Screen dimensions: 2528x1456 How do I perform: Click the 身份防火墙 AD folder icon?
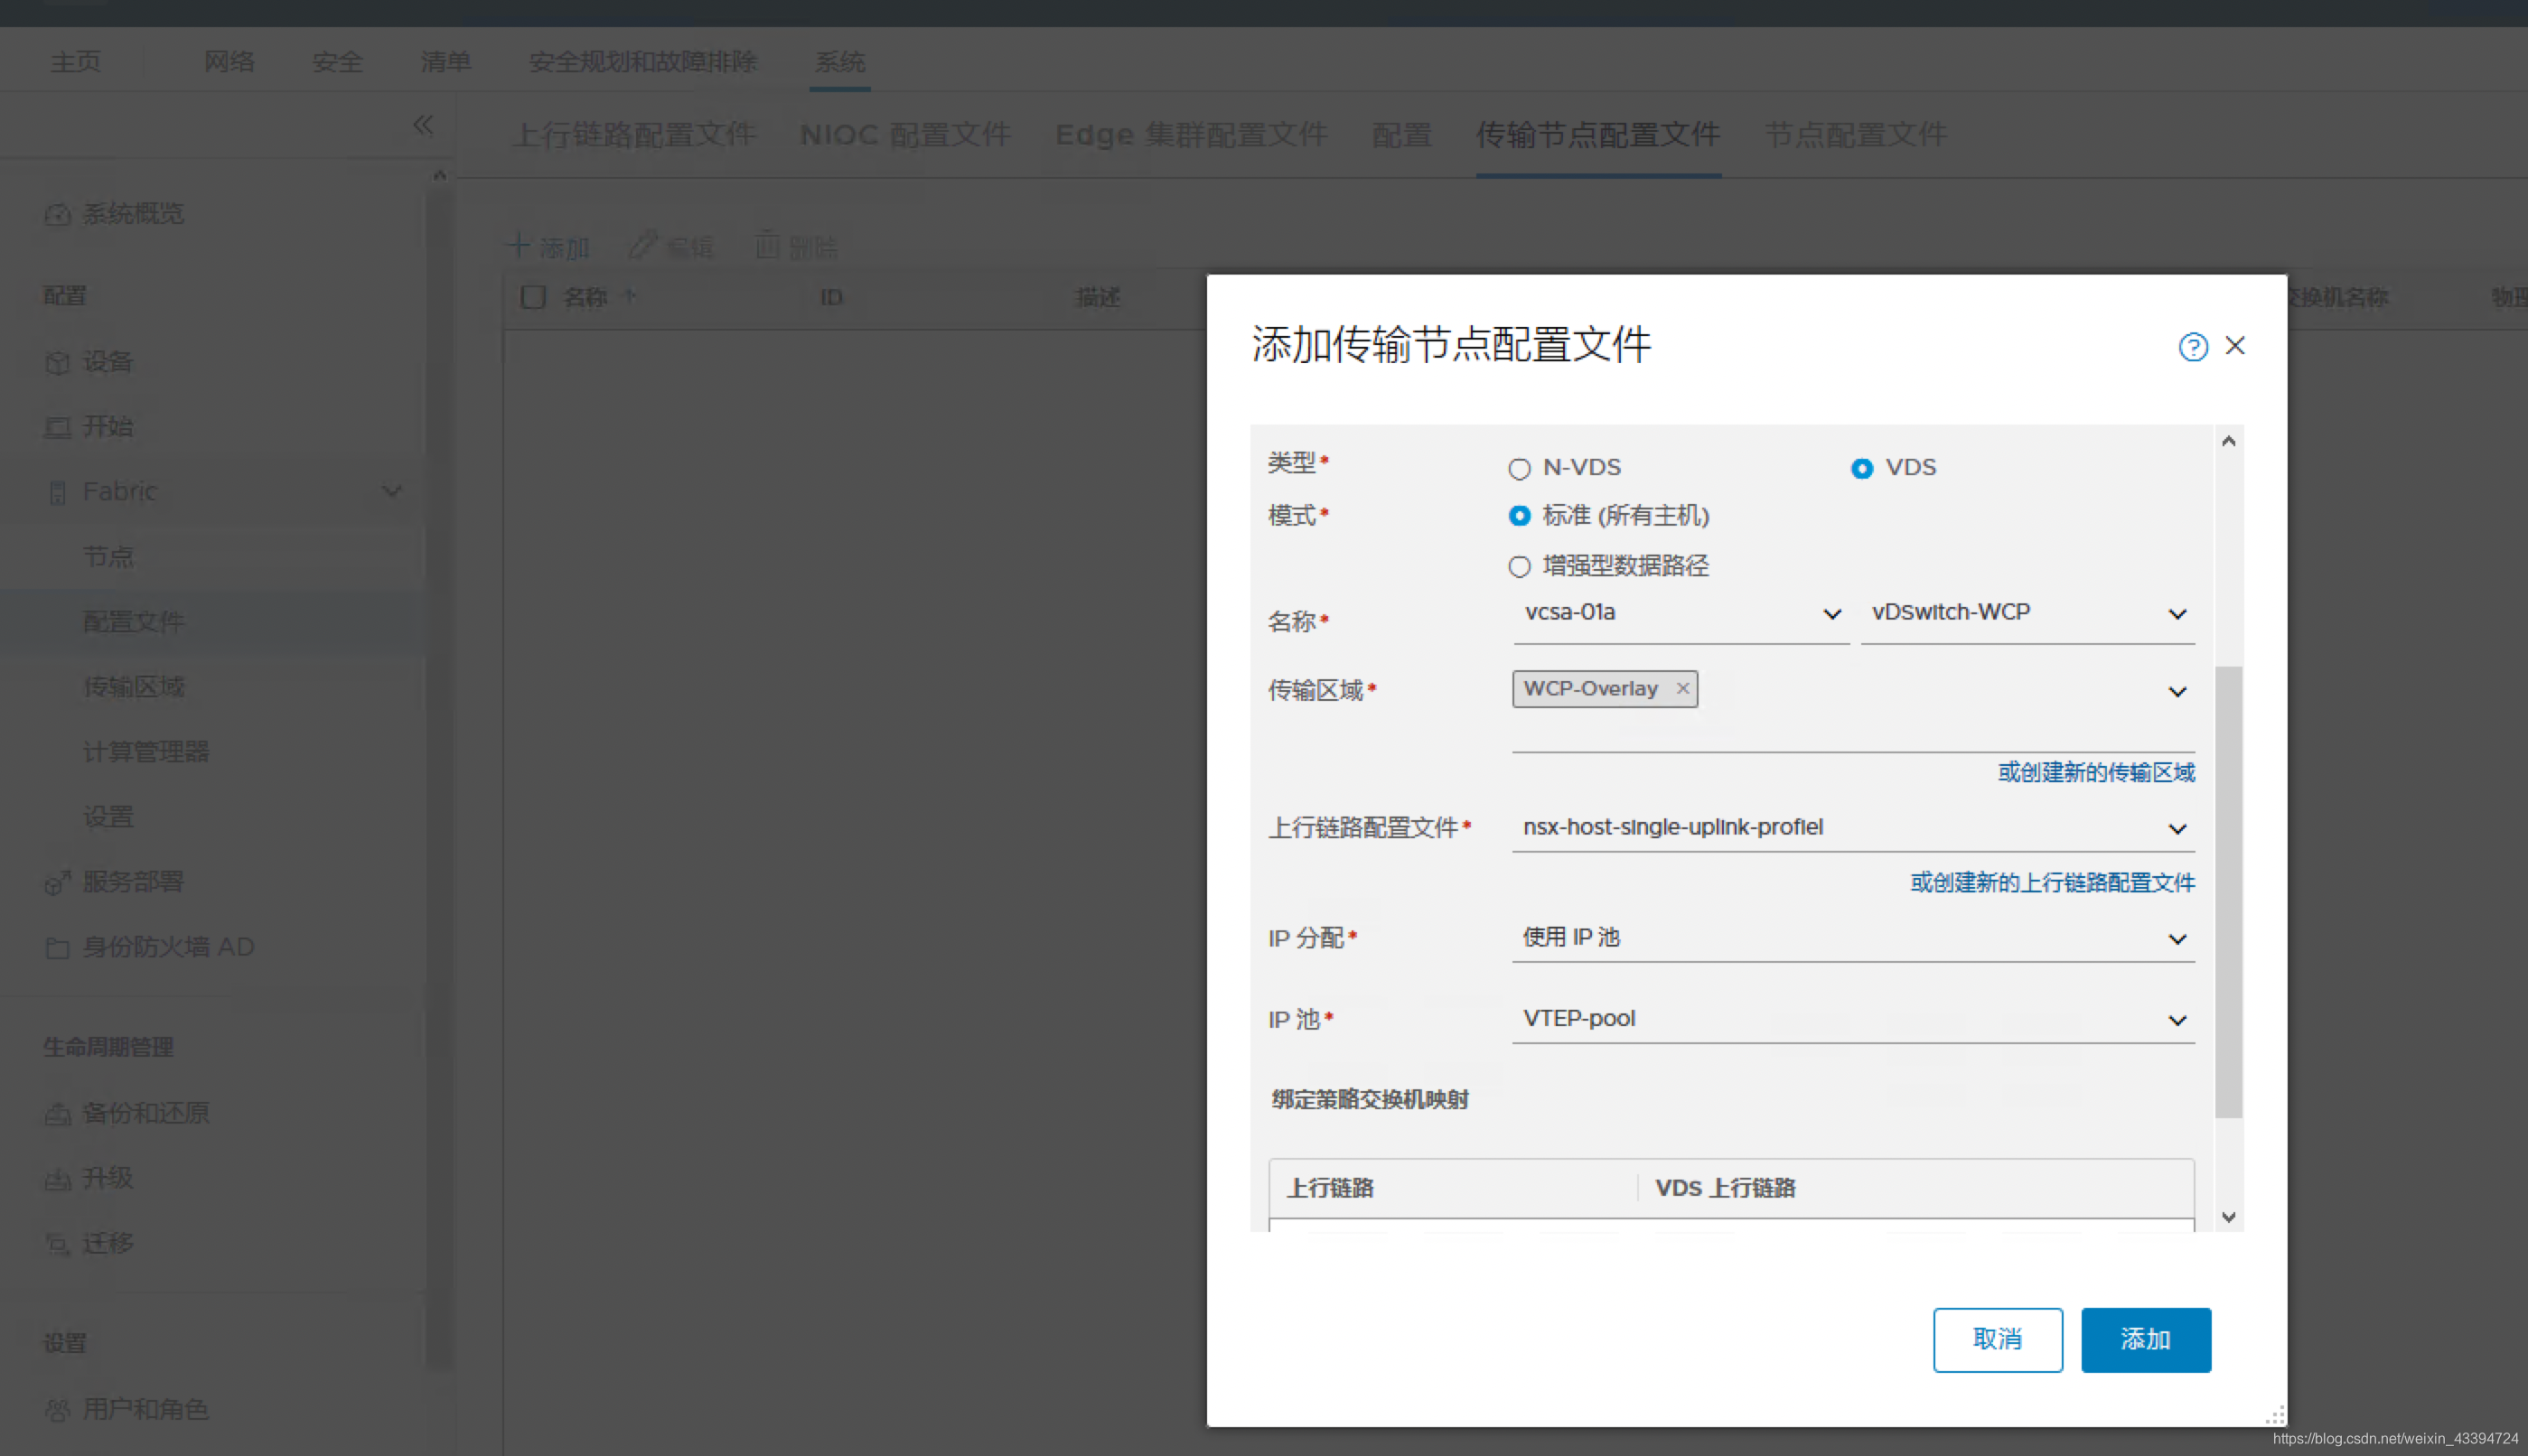[x=57, y=948]
